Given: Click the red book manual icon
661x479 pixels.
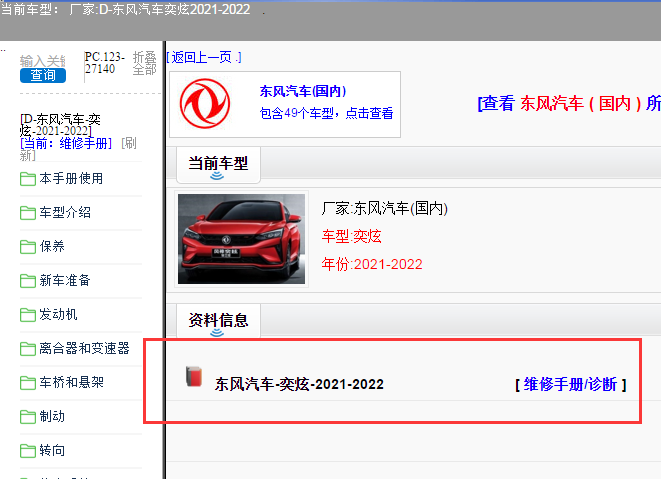Looking at the screenshot, I should pos(194,376).
